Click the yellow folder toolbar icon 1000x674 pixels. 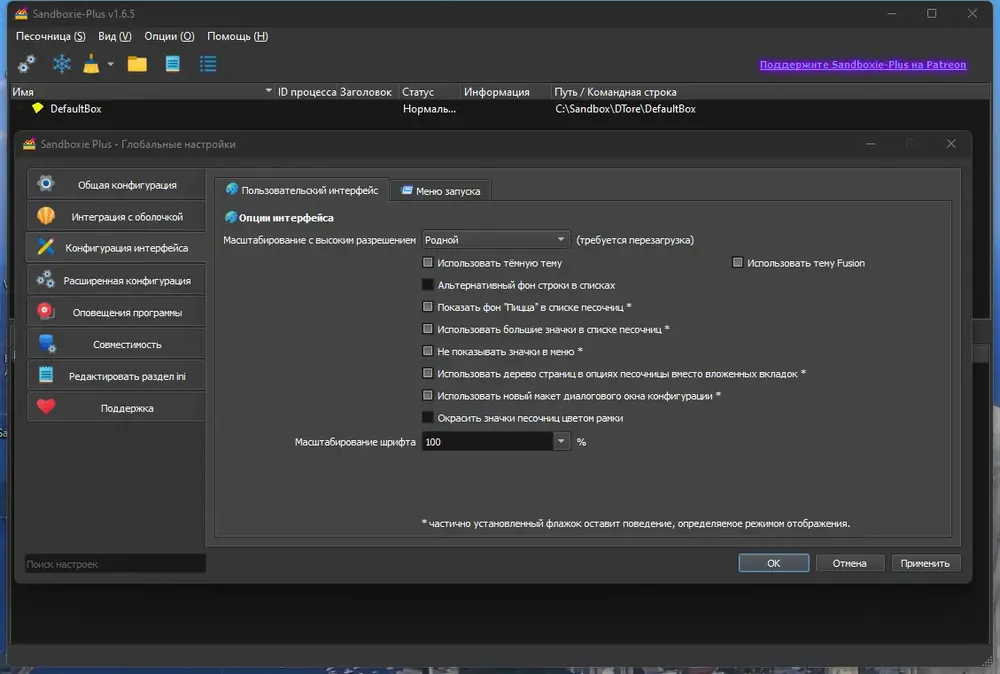coord(137,64)
